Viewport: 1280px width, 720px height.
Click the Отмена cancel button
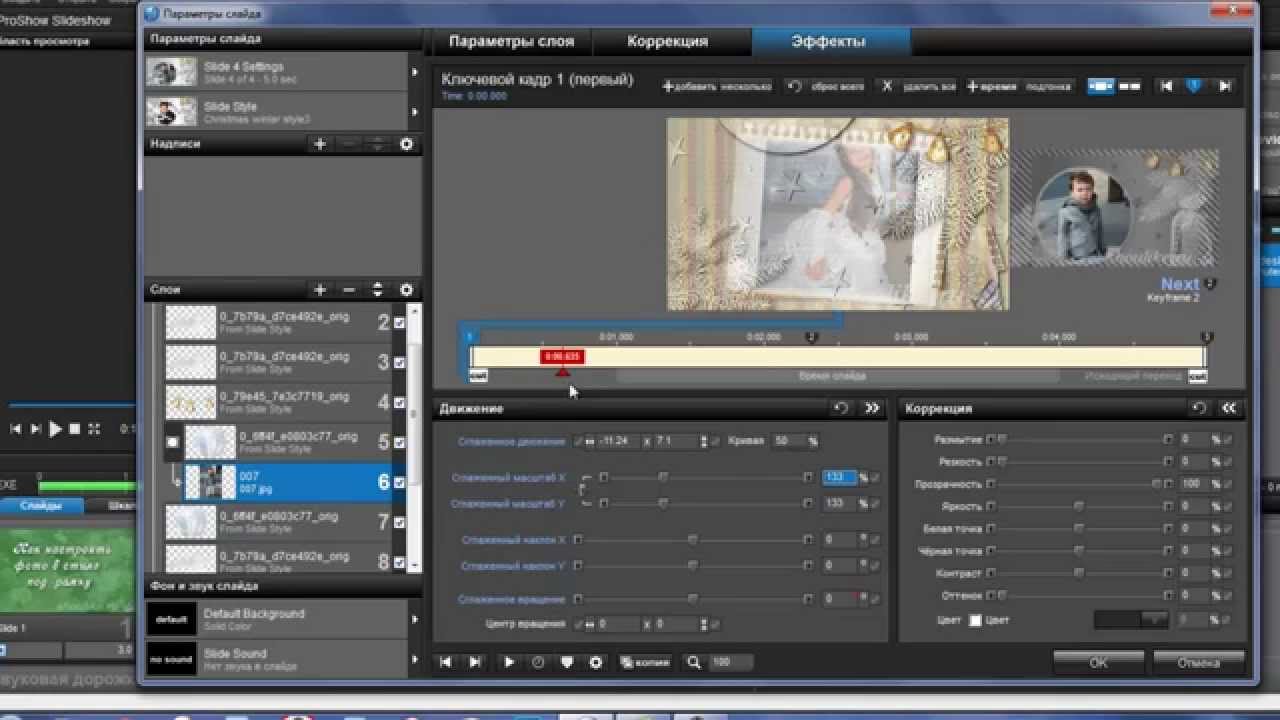coord(1198,662)
